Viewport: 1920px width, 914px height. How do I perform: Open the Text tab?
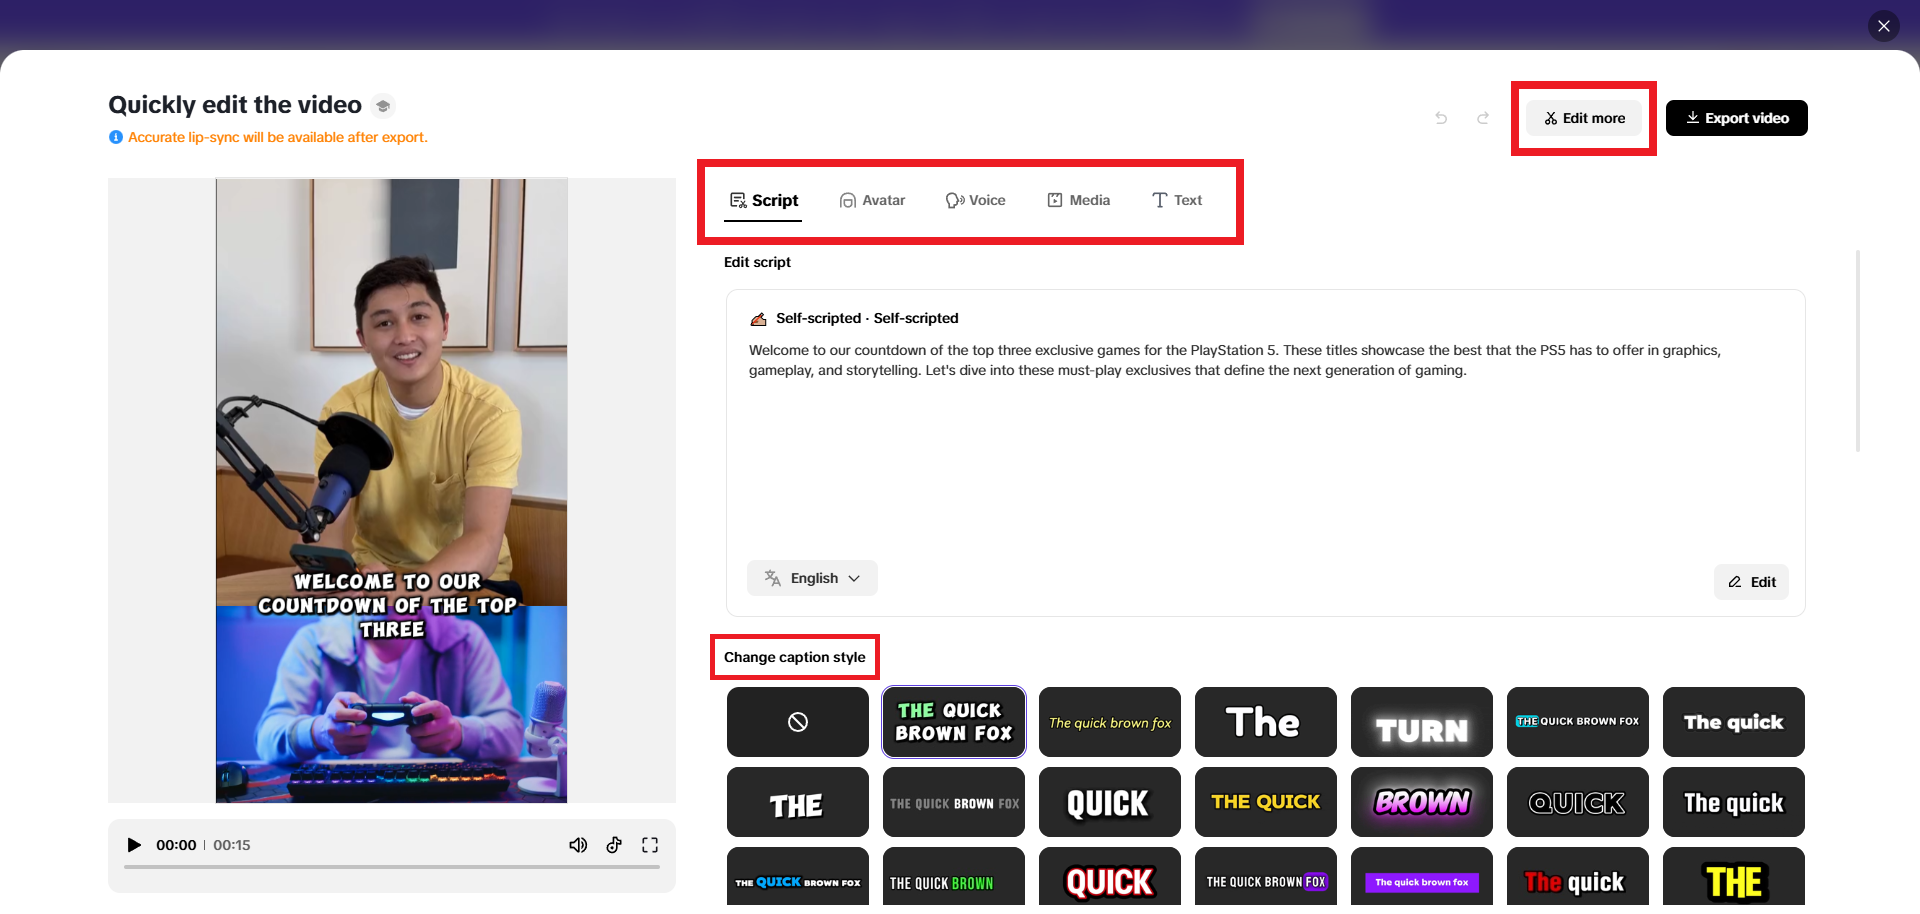(x=1177, y=200)
